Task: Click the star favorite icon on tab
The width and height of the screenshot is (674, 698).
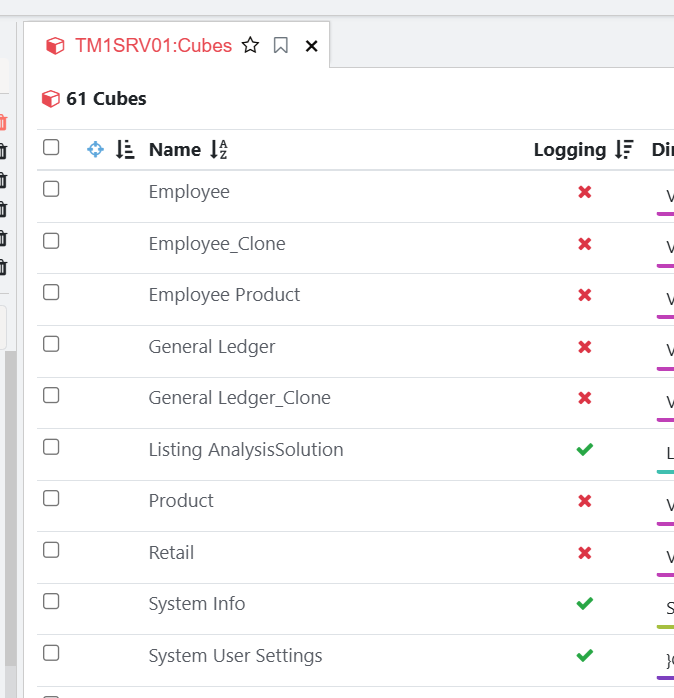Action: coord(251,46)
